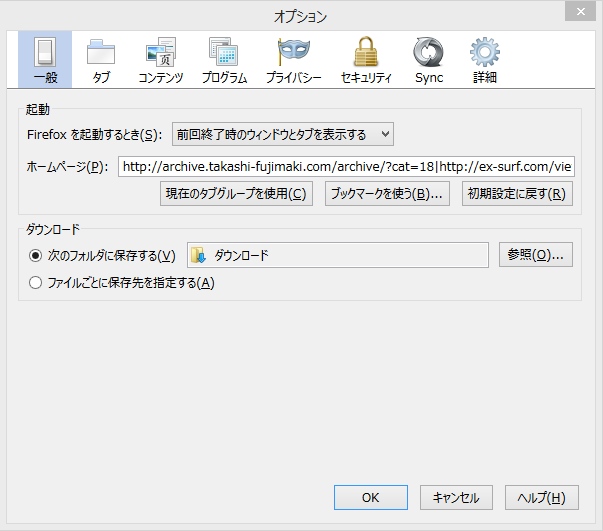This screenshot has height=531, width=603.
Task: Select ファイルごとに保存先を指定する(A) radio button
Action: pyautogui.click(x=35, y=283)
